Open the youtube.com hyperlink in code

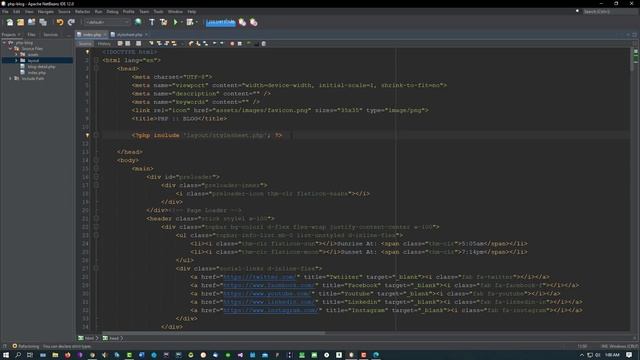[267, 293]
